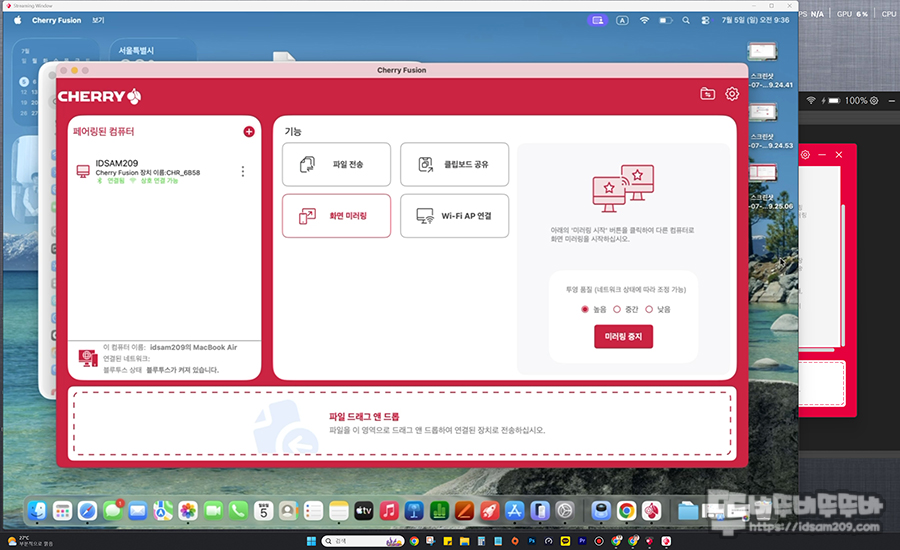This screenshot has height=550, width=900.
Task: Open the 보기 menu
Action: click(98, 20)
